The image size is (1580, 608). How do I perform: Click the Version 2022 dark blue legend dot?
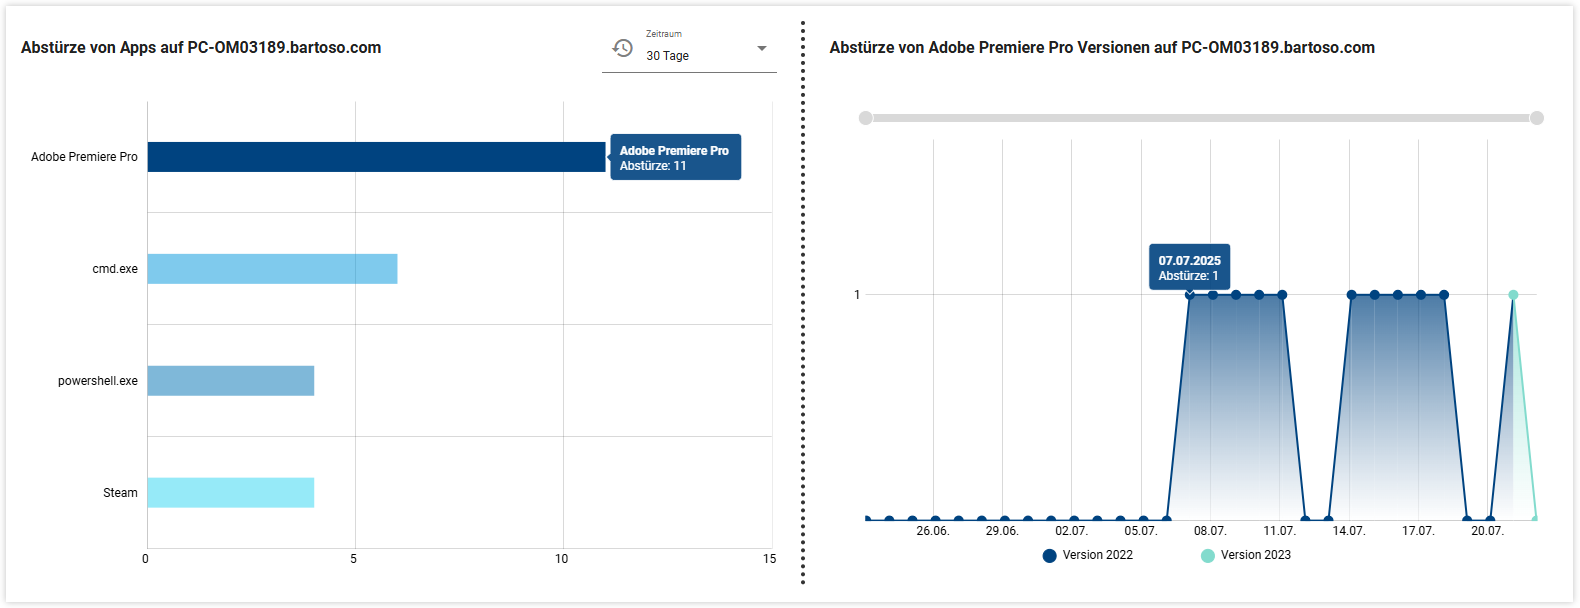tap(1049, 556)
